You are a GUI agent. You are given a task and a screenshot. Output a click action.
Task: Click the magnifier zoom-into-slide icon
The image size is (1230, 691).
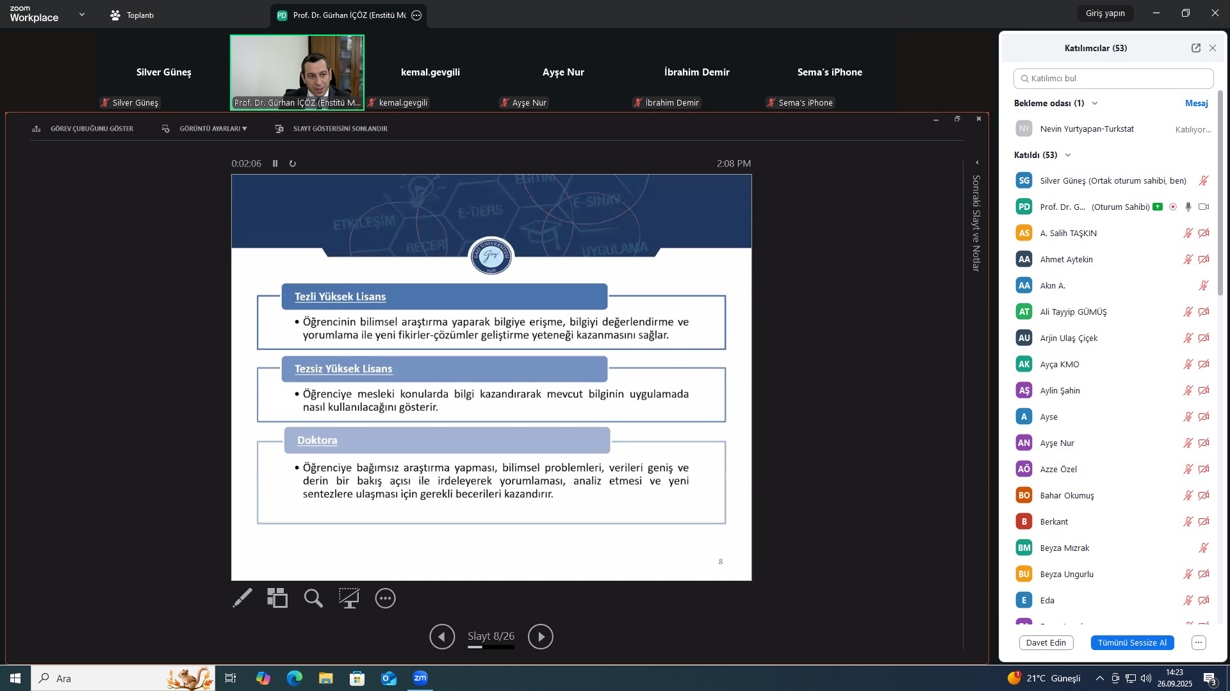[313, 598]
